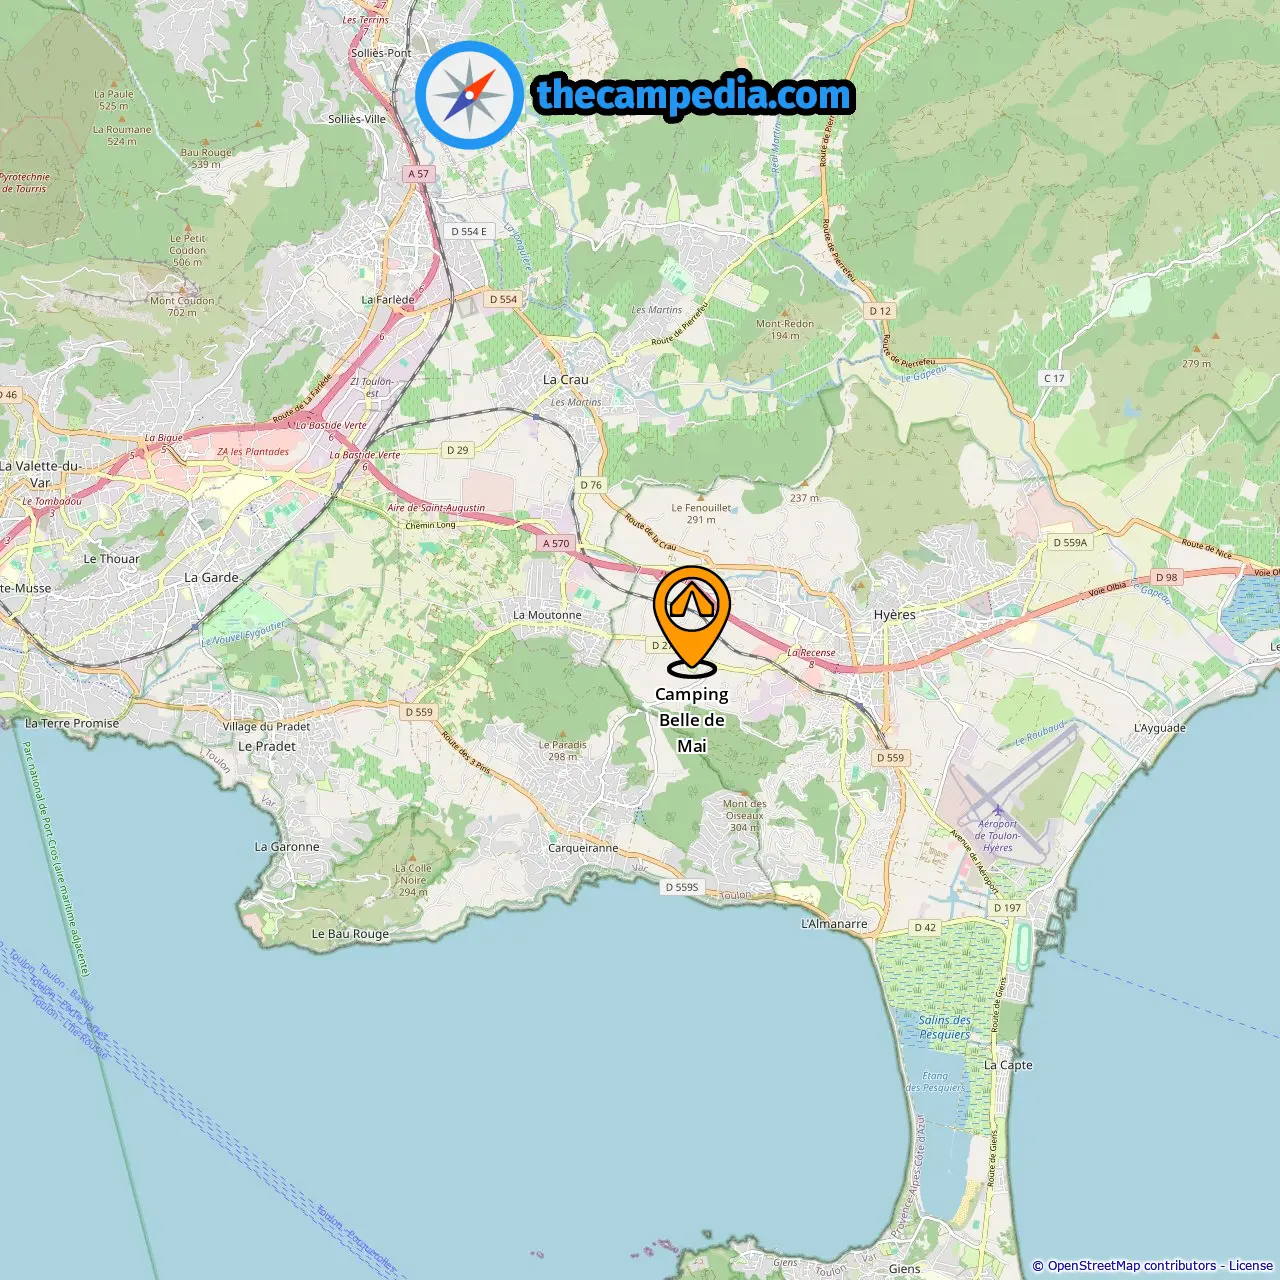Click the blue compass logo icon
Image resolution: width=1280 pixels, height=1280 pixels.
469,95
